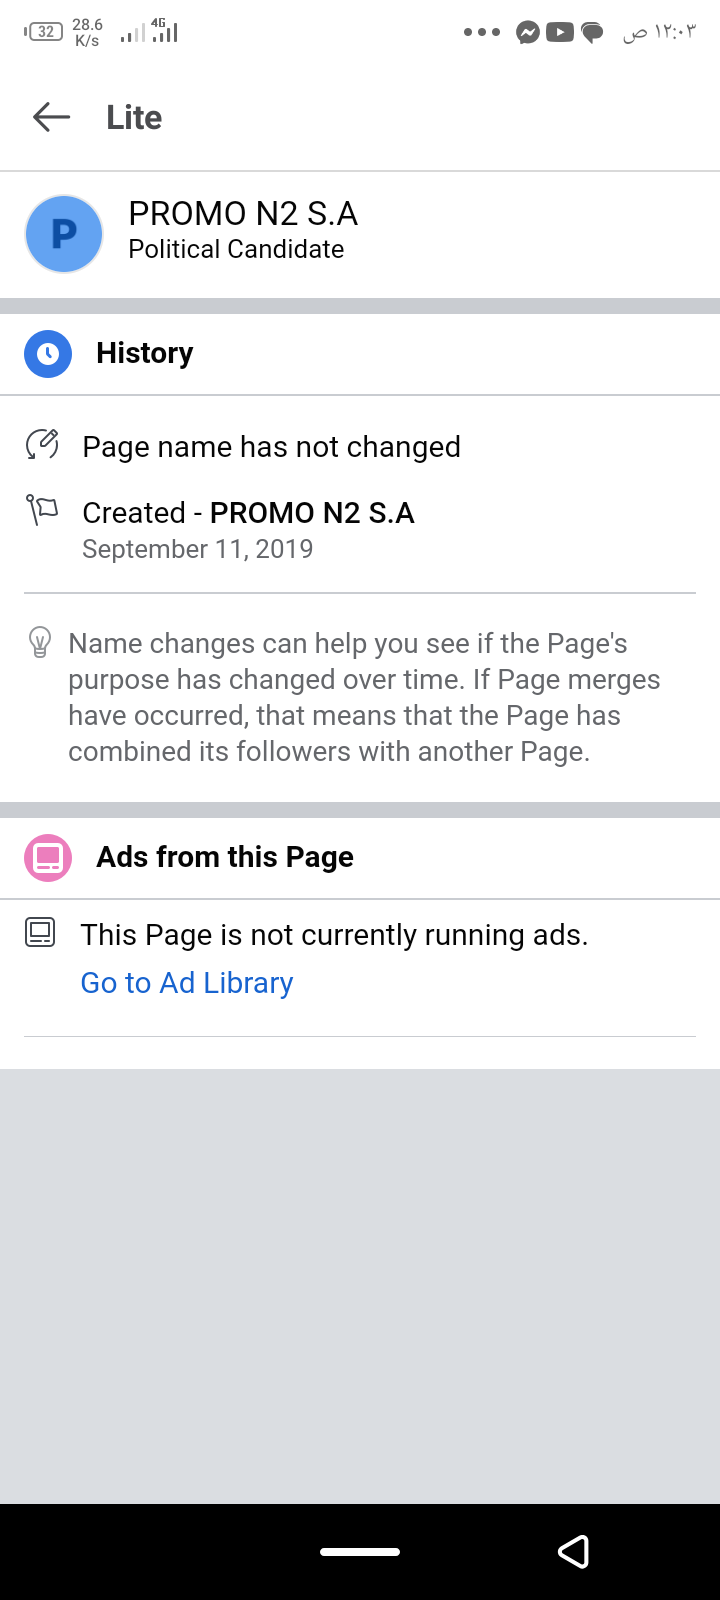This screenshot has width=720, height=1600.
Task: Tap the Ads from this Page heading
Action: pyautogui.click(x=225, y=857)
